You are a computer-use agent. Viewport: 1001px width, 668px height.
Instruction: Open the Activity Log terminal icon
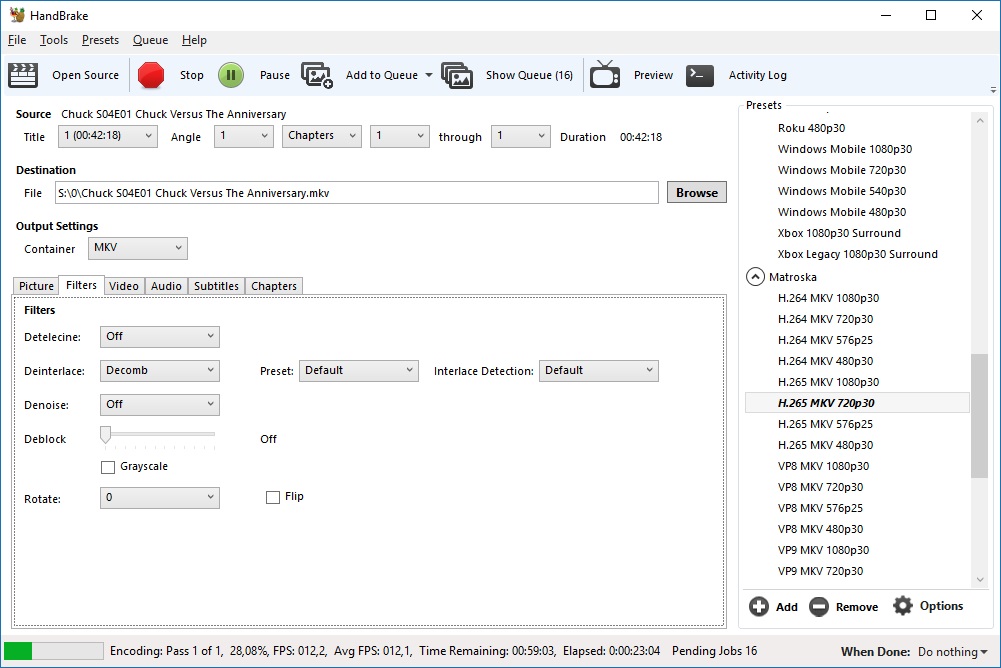(x=700, y=75)
